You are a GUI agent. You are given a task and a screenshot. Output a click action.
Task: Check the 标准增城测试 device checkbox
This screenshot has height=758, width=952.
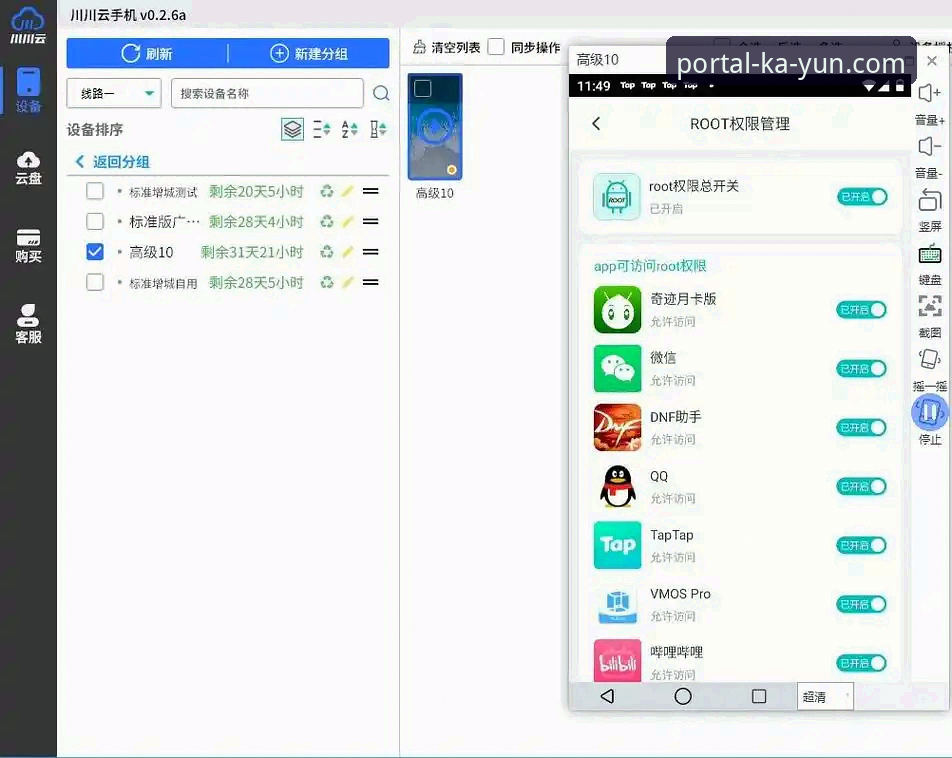pyautogui.click(x=95, y=191)
